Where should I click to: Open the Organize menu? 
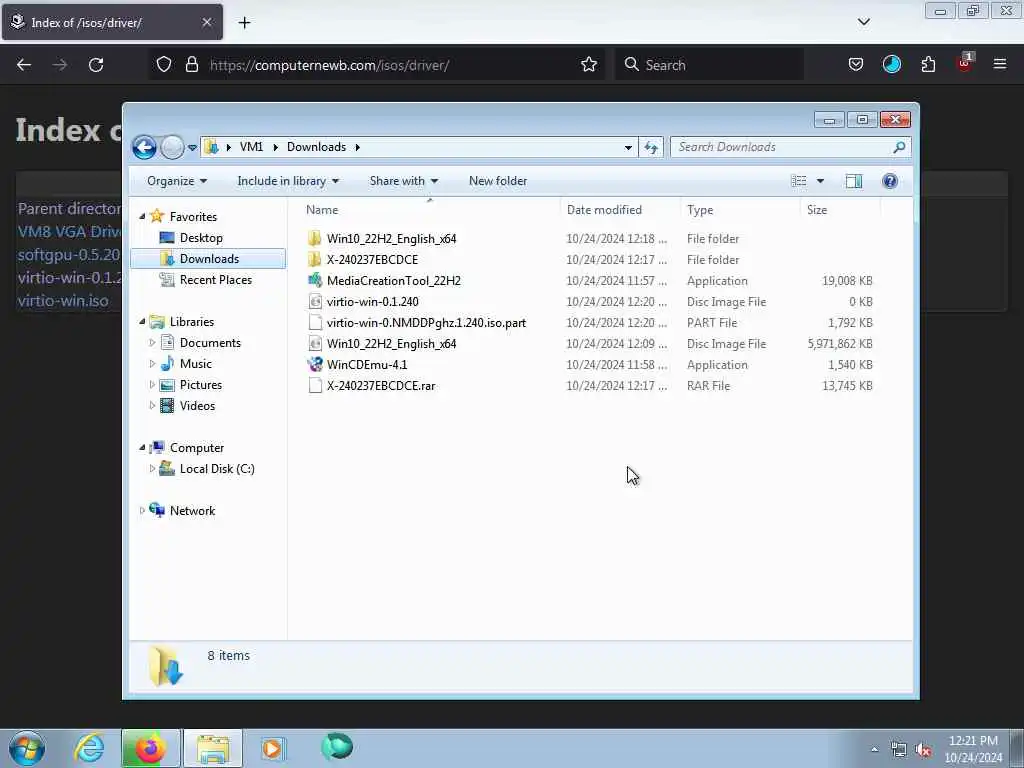click(x=177, y=181)
